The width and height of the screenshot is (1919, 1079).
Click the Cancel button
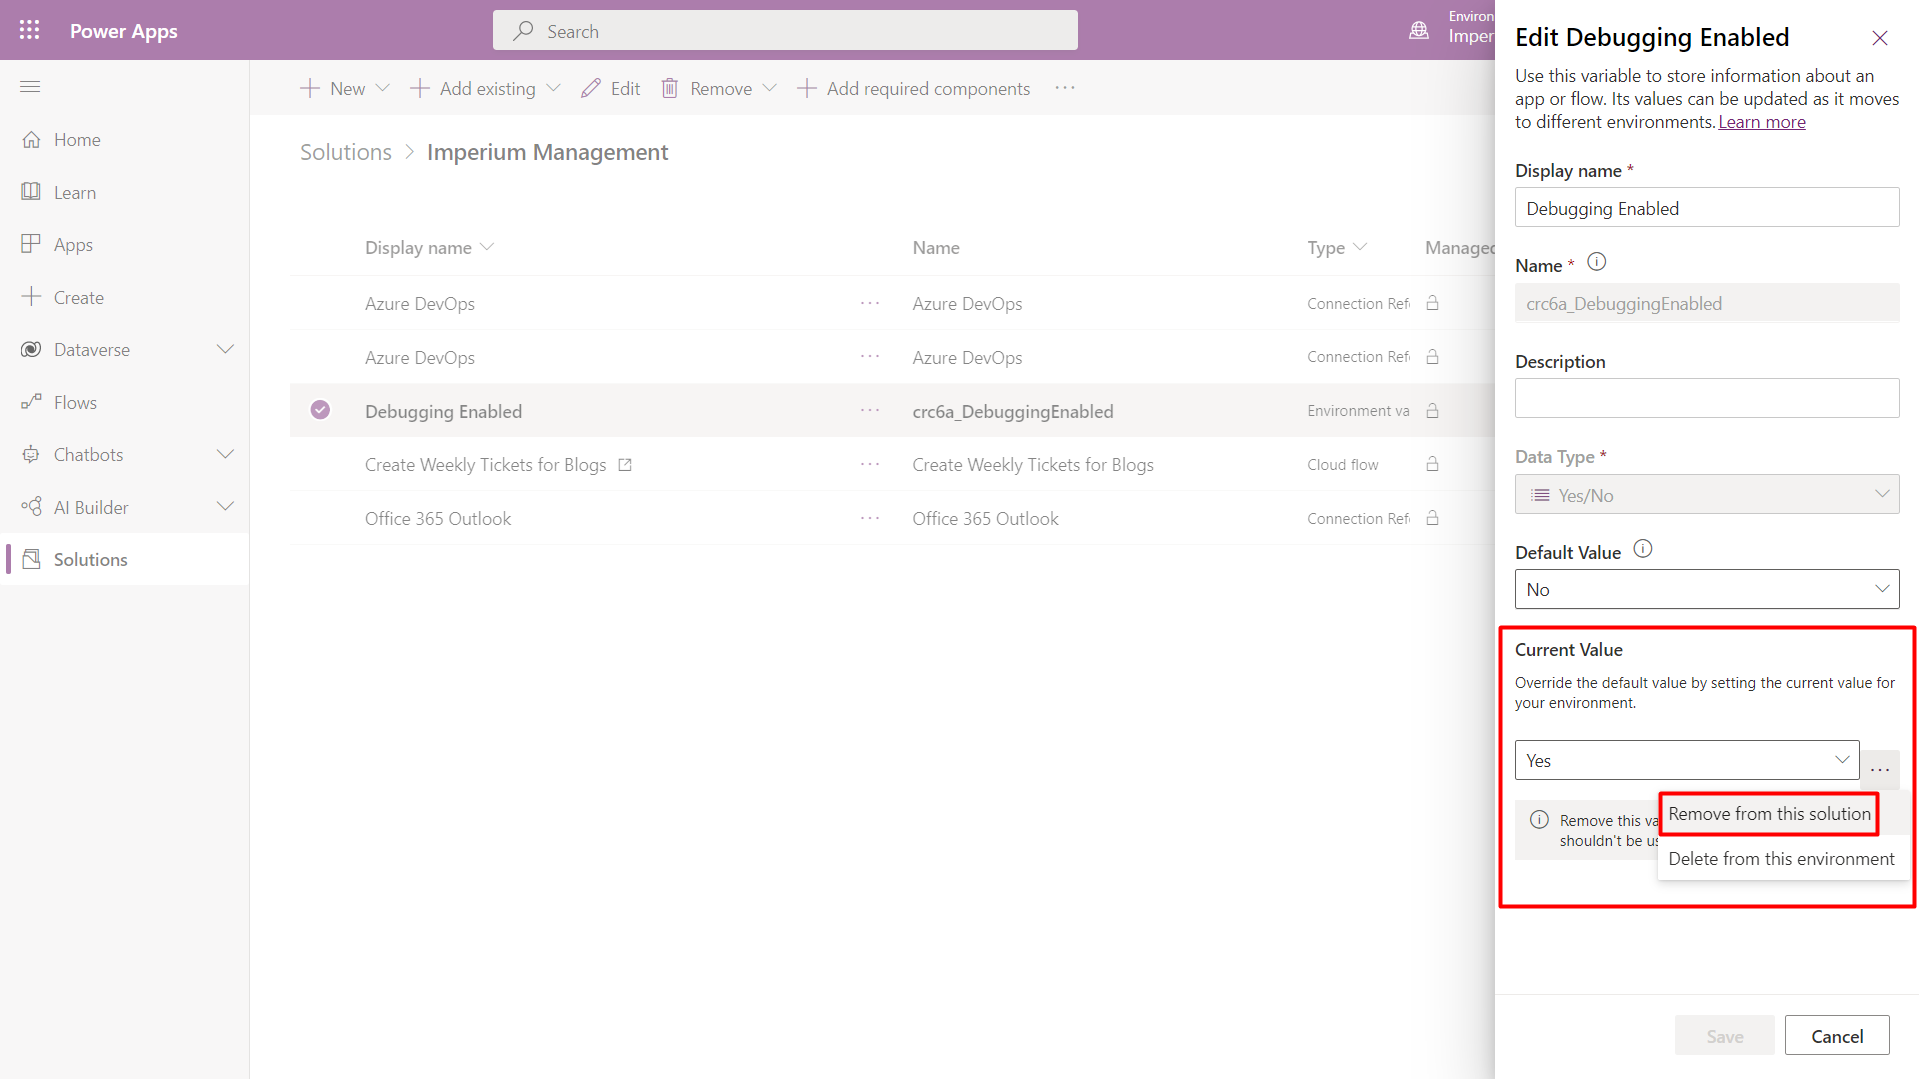coord(1836,1036)
